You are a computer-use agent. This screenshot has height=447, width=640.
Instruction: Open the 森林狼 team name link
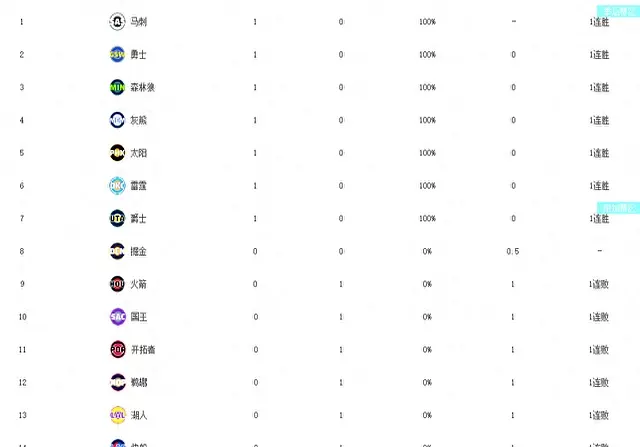143,87
